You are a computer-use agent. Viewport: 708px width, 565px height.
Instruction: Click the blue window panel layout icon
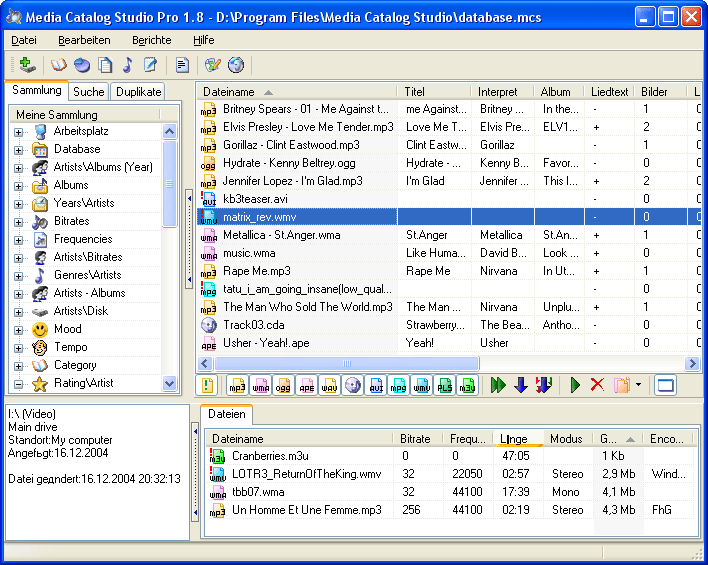pyautogui.click(x=666, y=386)
